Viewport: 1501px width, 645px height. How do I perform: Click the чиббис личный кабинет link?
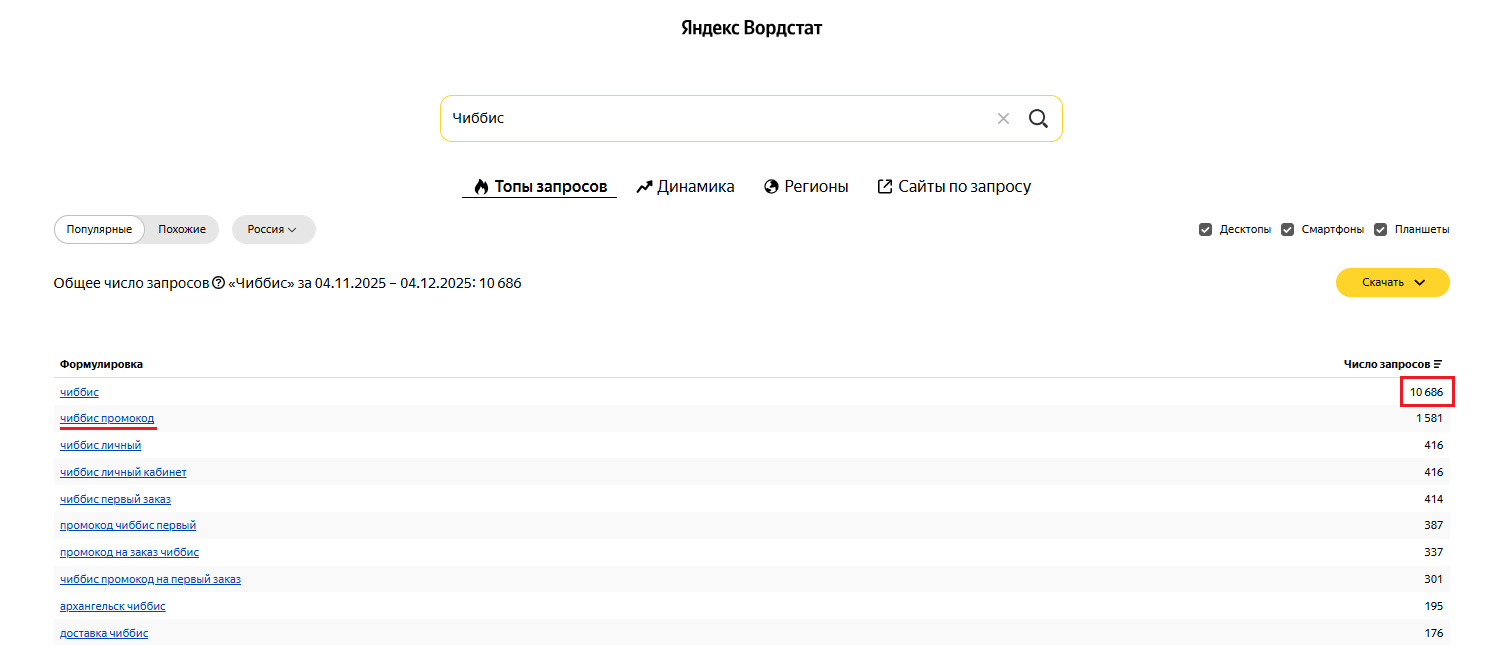coord(123,472)
